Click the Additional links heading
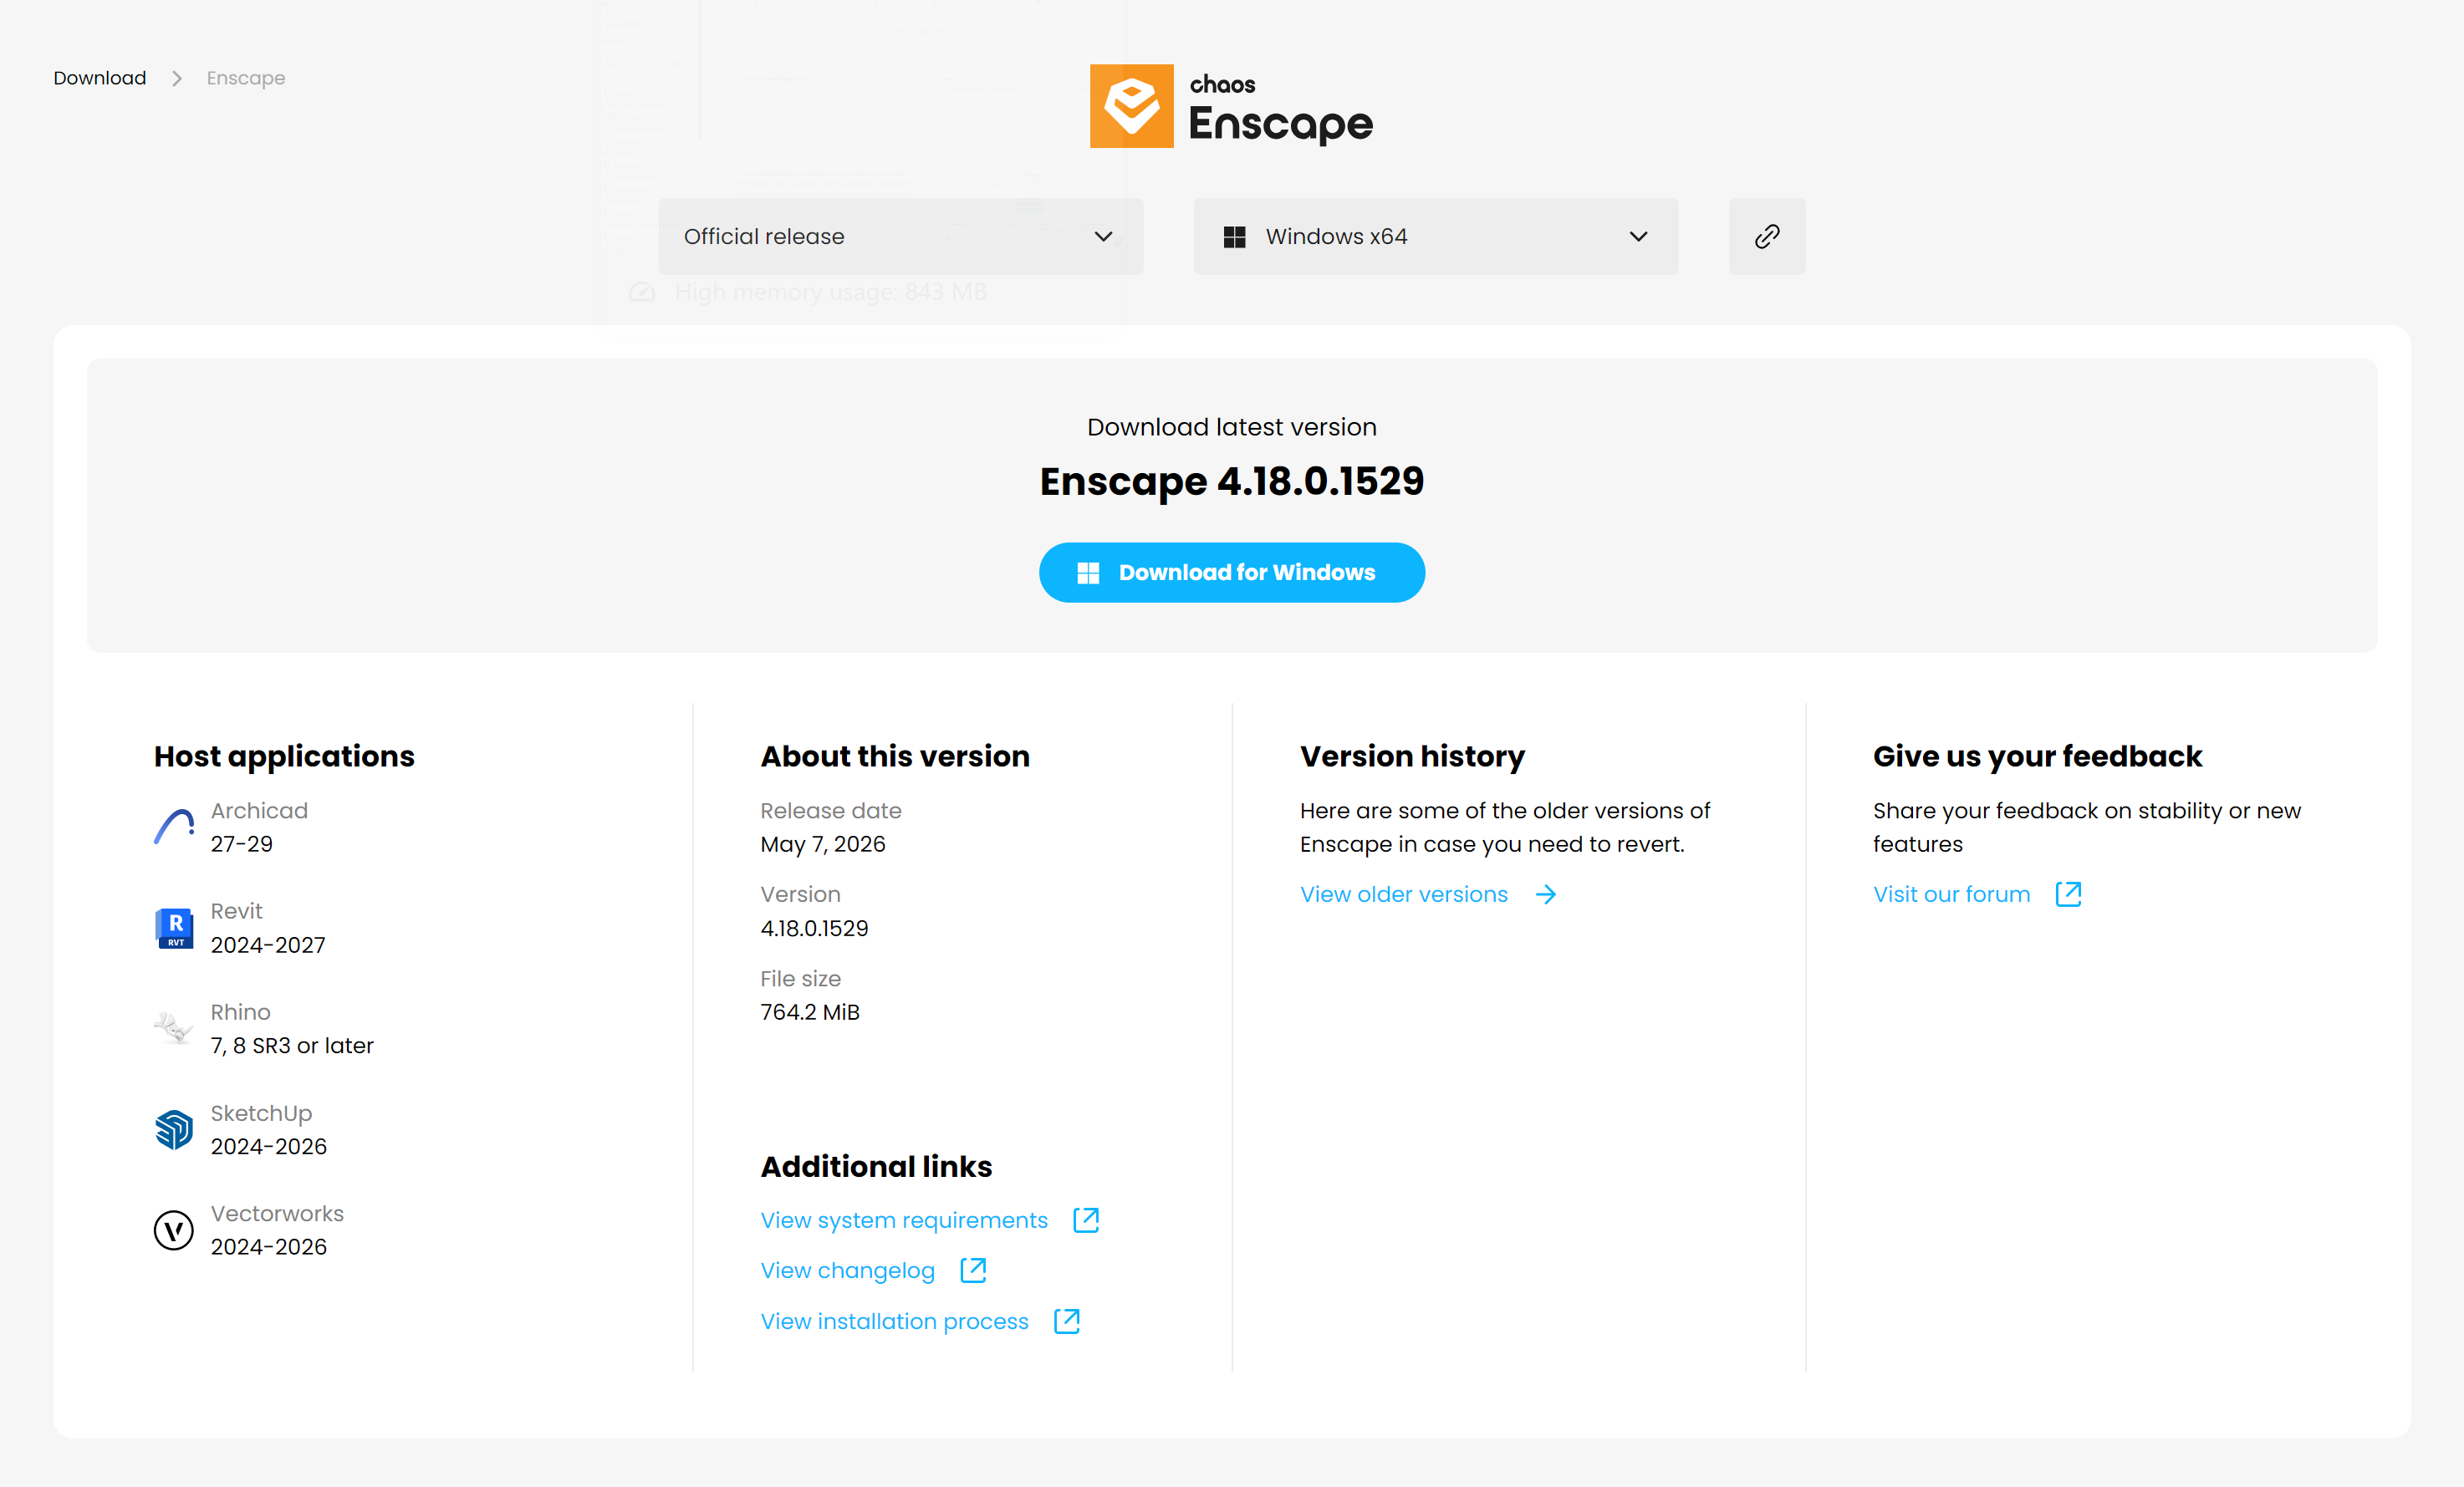This screenshot has height=1487, width=2464. click(x=876, y=1166)
